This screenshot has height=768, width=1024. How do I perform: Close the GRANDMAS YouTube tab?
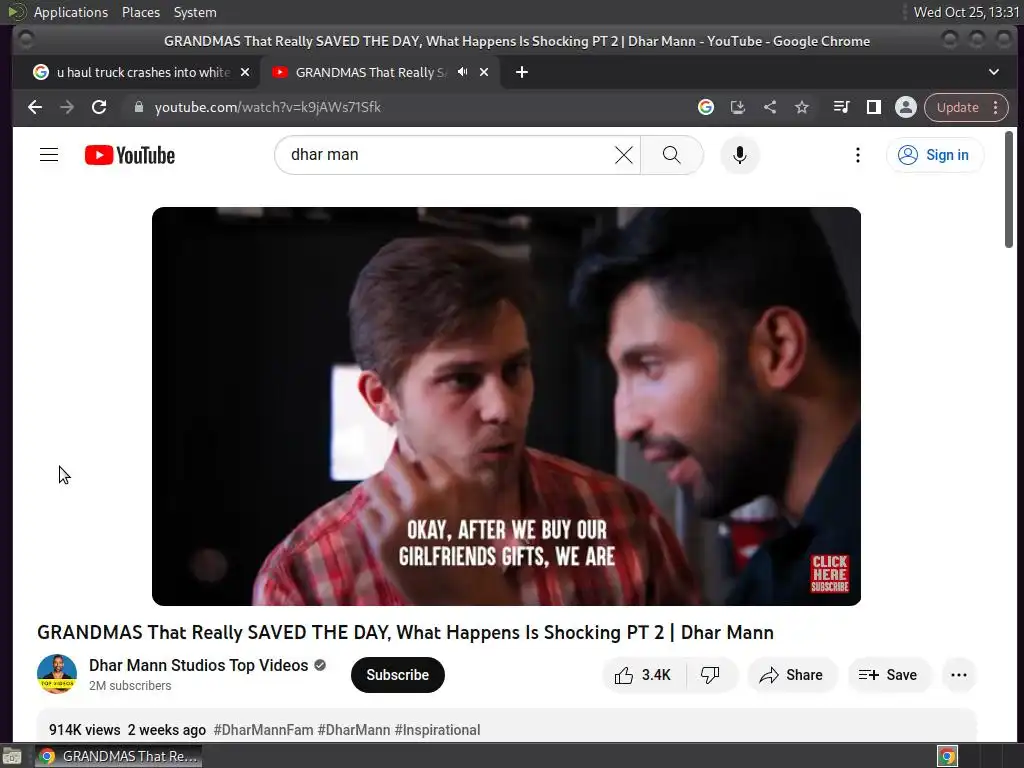point(484,72)
